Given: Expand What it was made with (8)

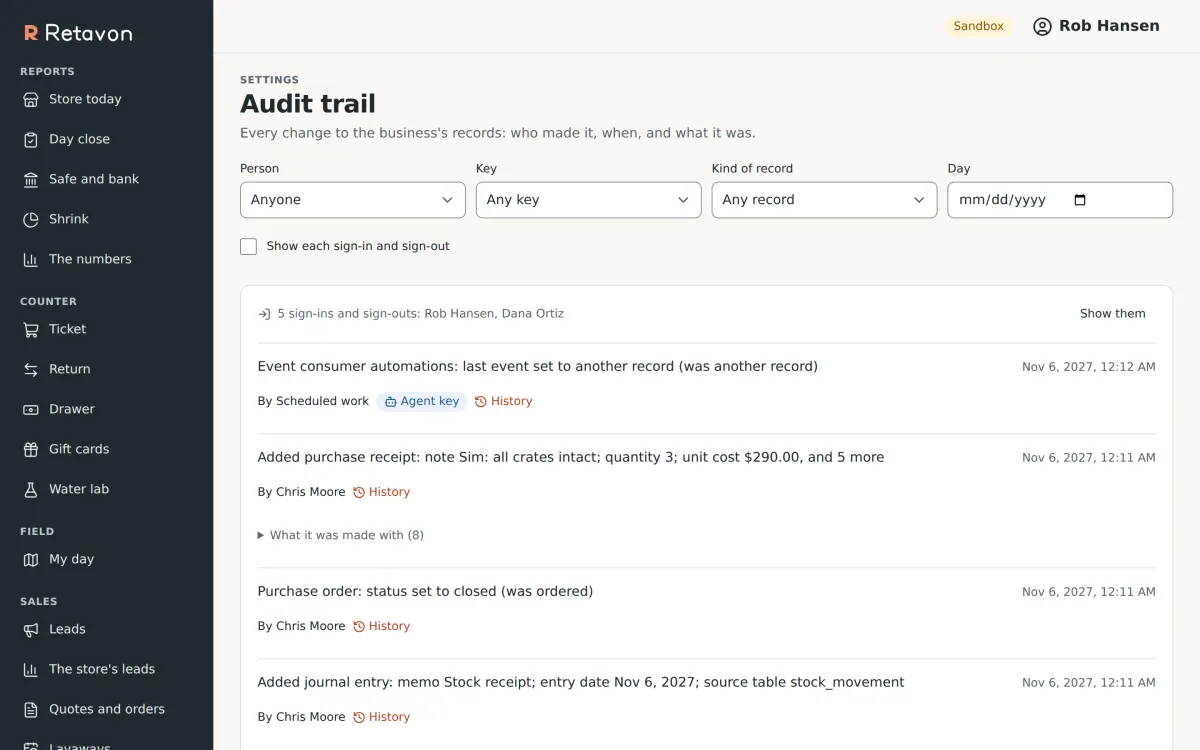Looking at the screenshot, I should coord(341,535).
